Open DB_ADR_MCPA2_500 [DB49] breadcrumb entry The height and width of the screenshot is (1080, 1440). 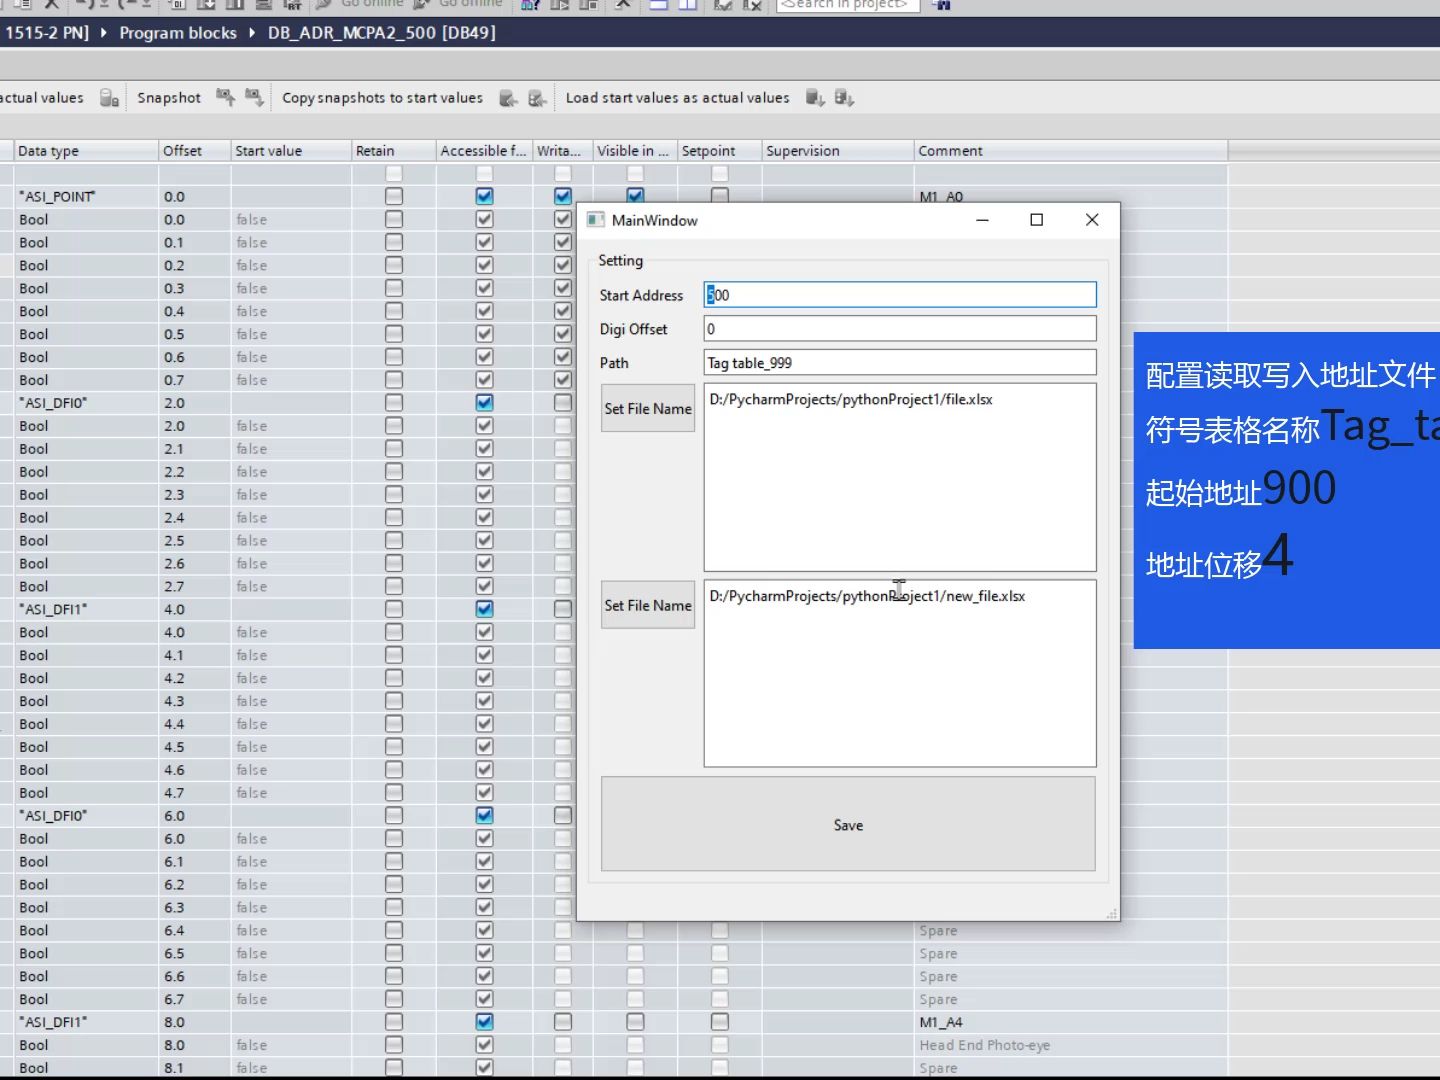[382, 32]
